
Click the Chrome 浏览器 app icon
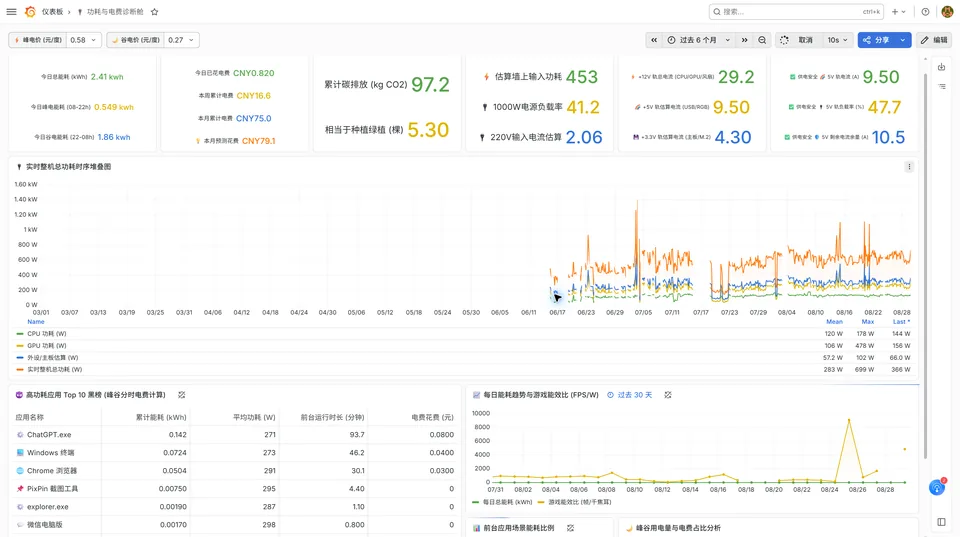click(20, 471)
